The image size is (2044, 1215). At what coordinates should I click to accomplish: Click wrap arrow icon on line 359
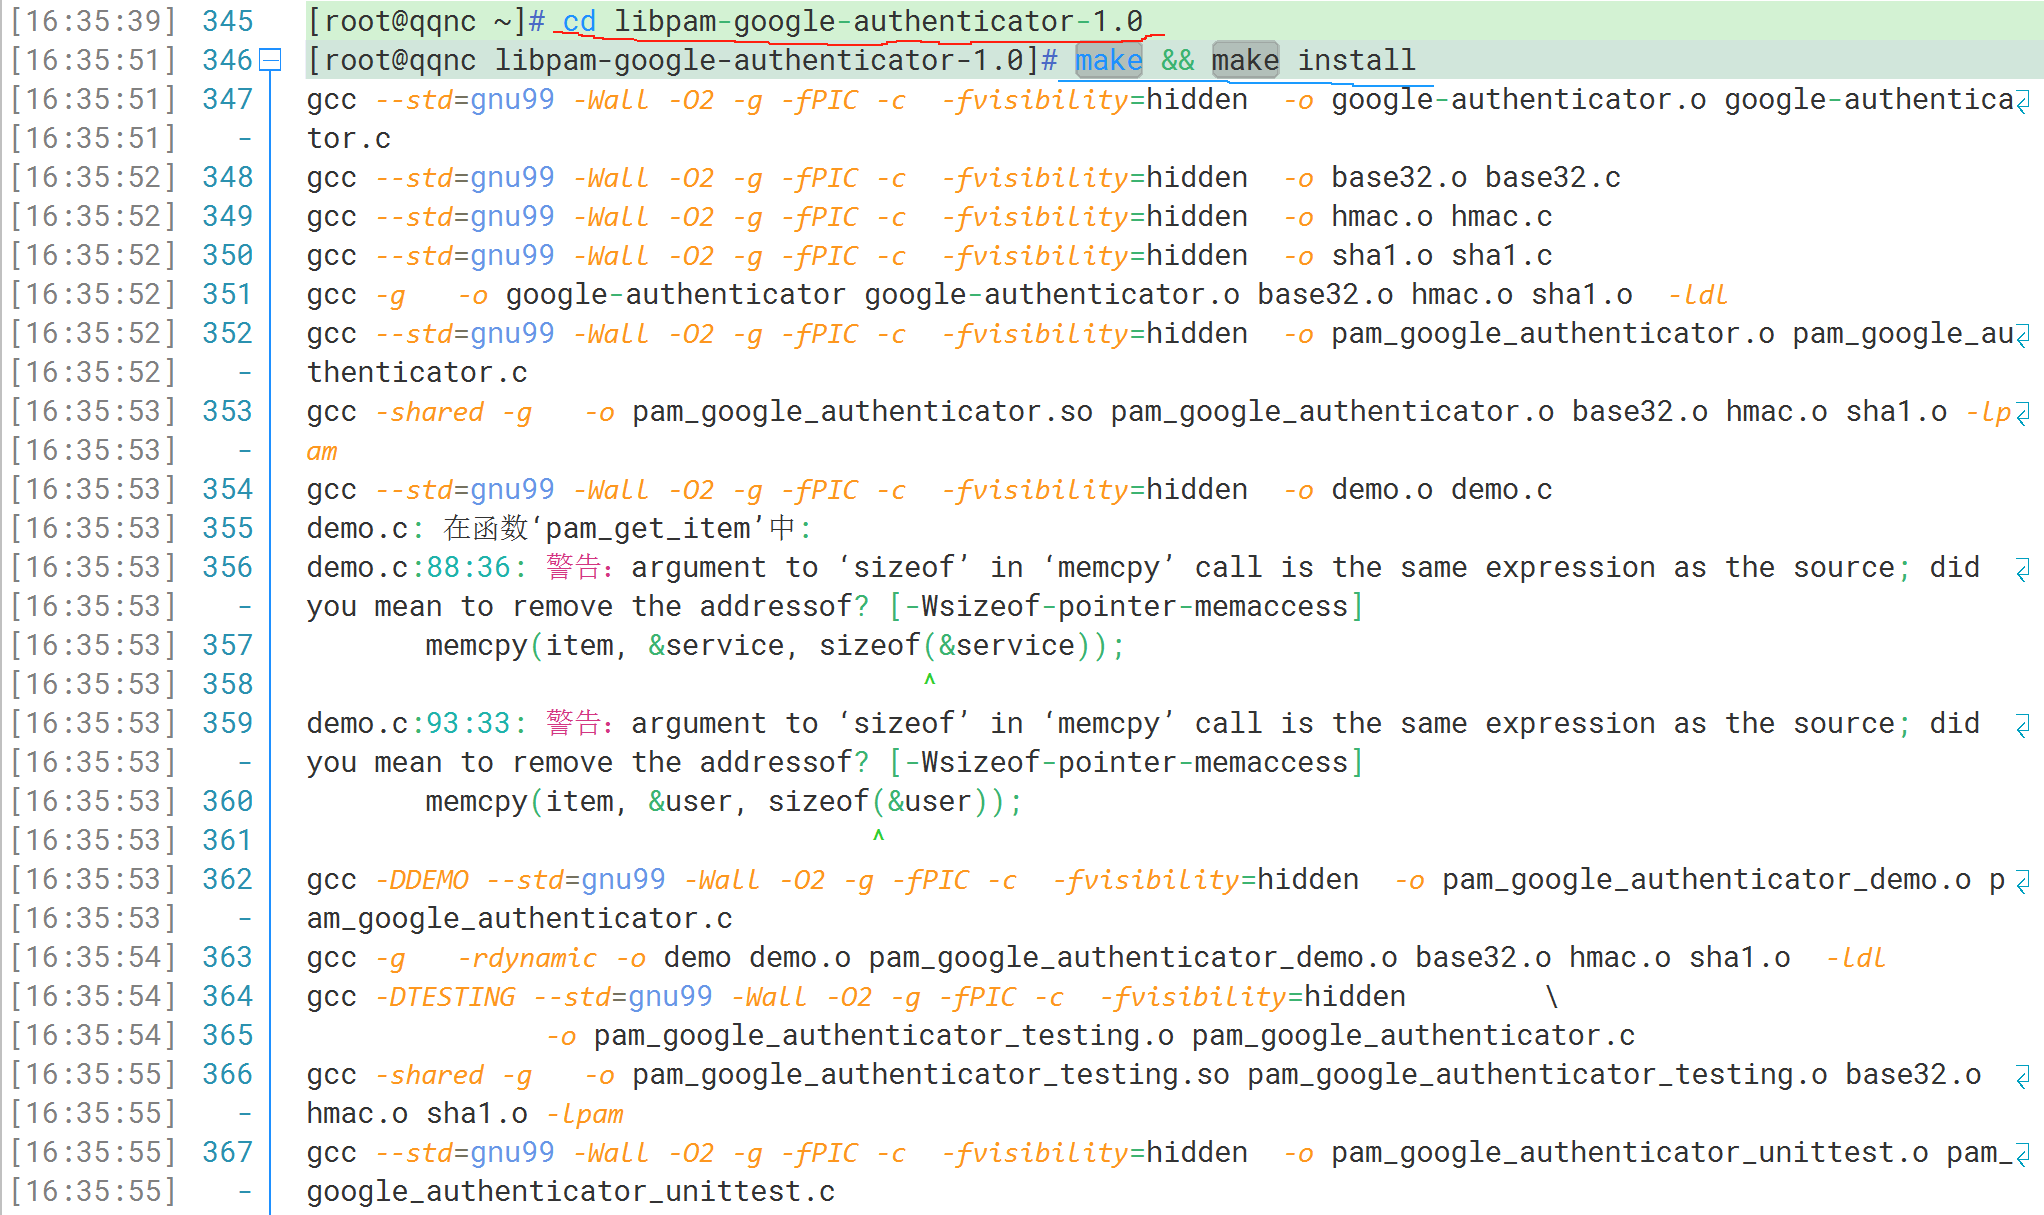pos(2023,725)
